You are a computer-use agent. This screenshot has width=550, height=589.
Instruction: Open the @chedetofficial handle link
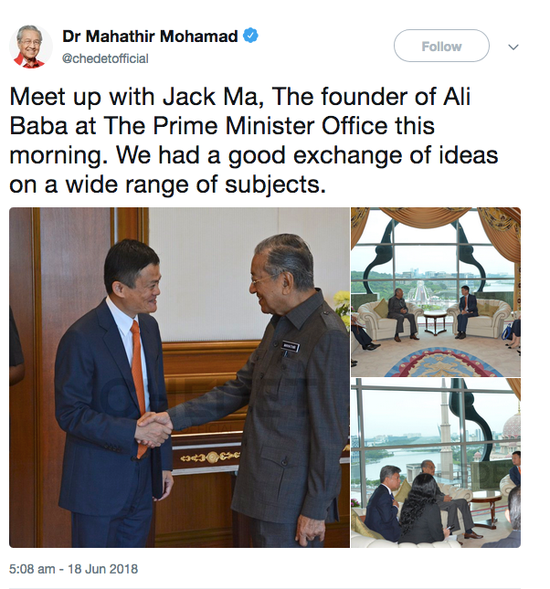pos(105,59)
